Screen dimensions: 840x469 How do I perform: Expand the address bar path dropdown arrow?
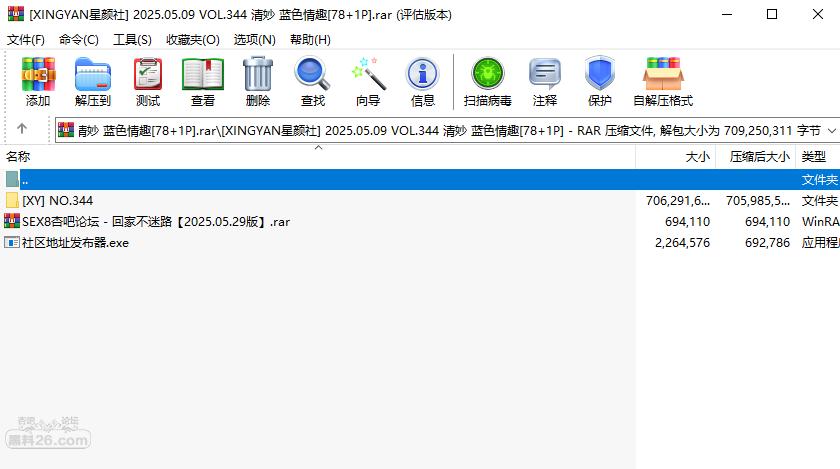click(831, 130)
